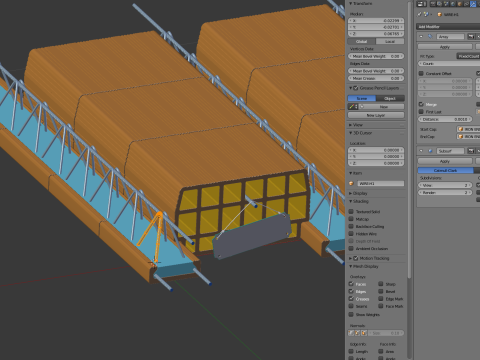This screenshot has width=480, height=360.
Task: Enable Sharp overlay checkbox
Action: (381, 284)
